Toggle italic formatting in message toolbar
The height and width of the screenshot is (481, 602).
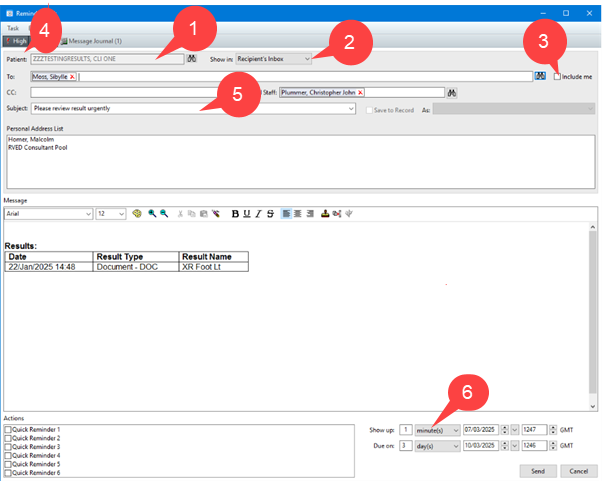(x=246, y=214)
